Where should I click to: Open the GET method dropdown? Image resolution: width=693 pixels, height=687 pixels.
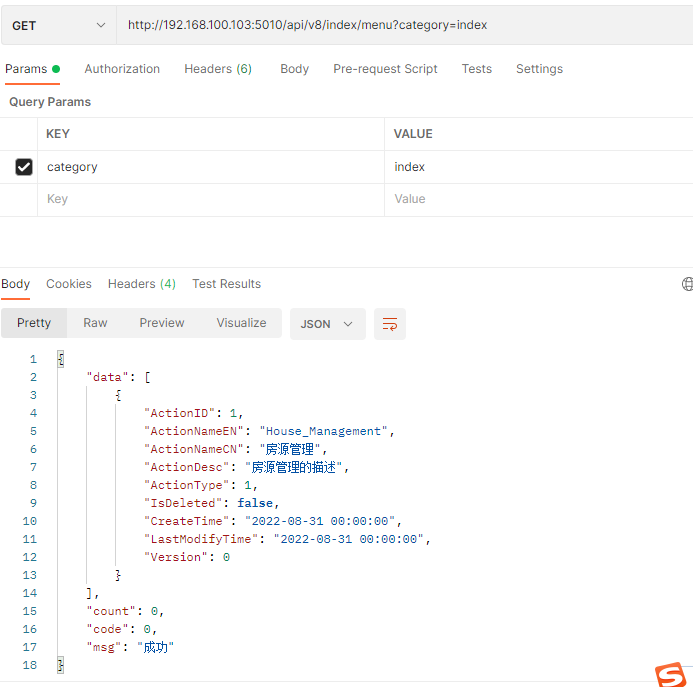[x=58, y=25]
